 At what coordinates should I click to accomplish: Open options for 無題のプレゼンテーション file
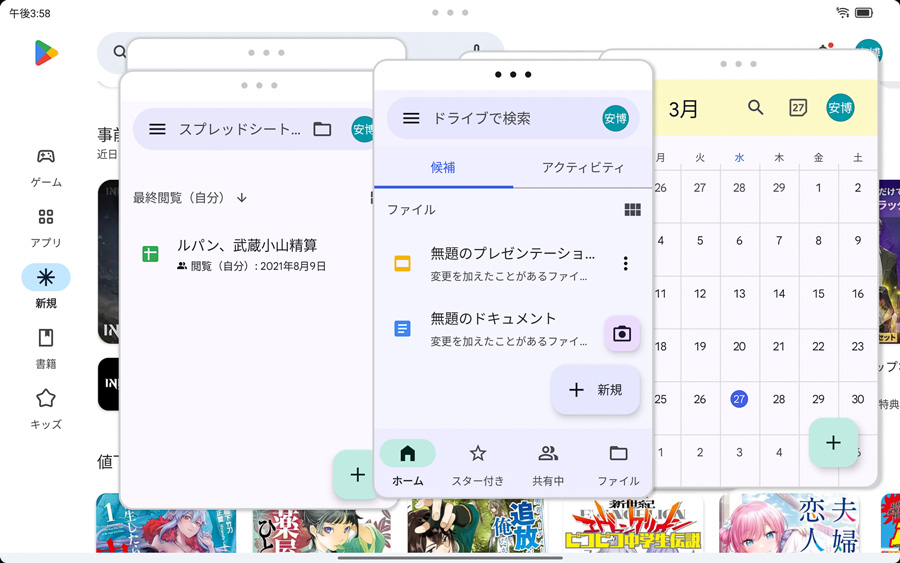[626, 263]
